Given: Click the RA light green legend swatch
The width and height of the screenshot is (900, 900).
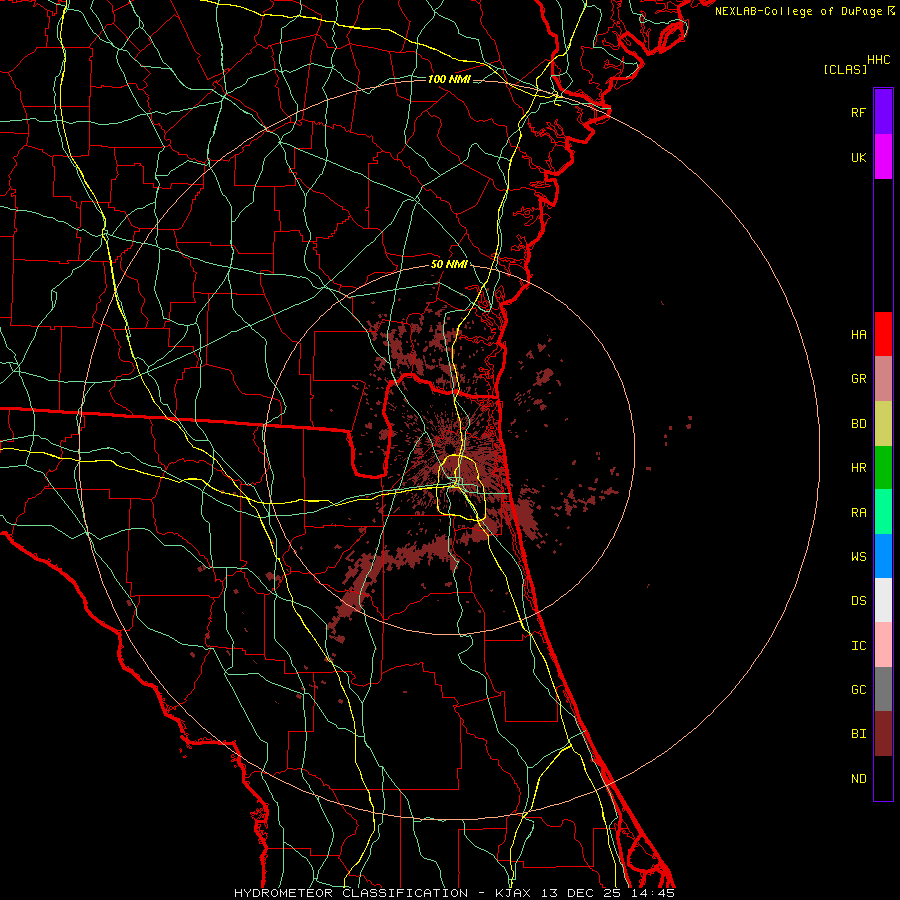Looking at the screenshot, I should [883, 512].
